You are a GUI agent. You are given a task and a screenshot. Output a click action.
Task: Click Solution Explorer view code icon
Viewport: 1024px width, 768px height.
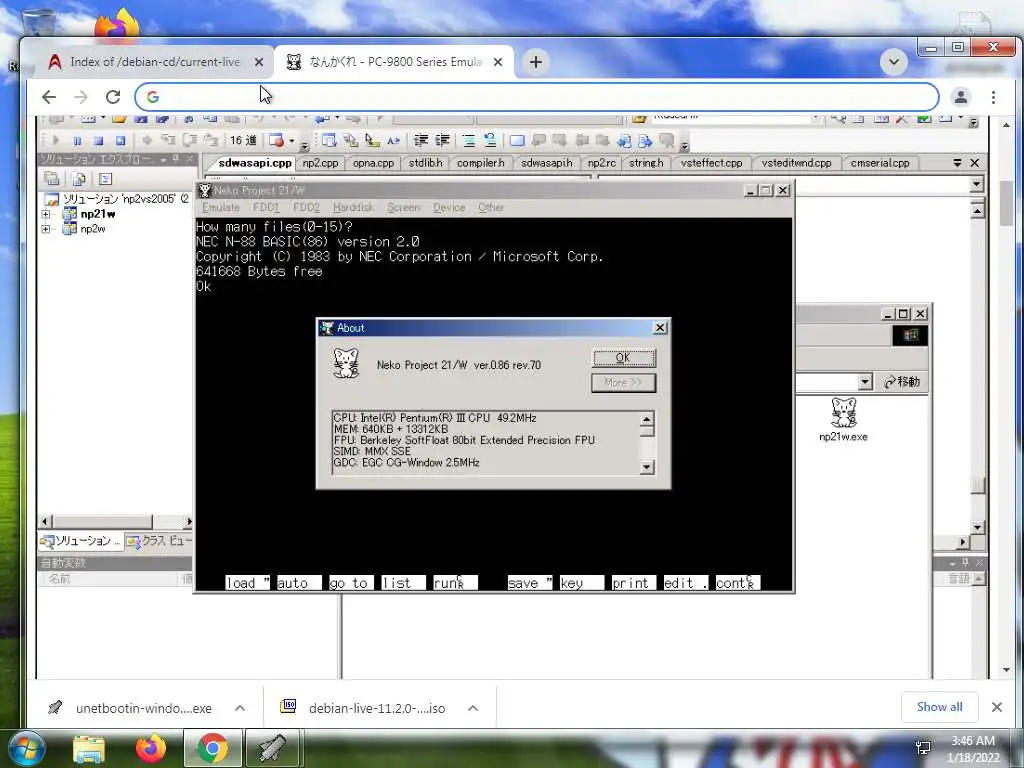click(105, 178)
